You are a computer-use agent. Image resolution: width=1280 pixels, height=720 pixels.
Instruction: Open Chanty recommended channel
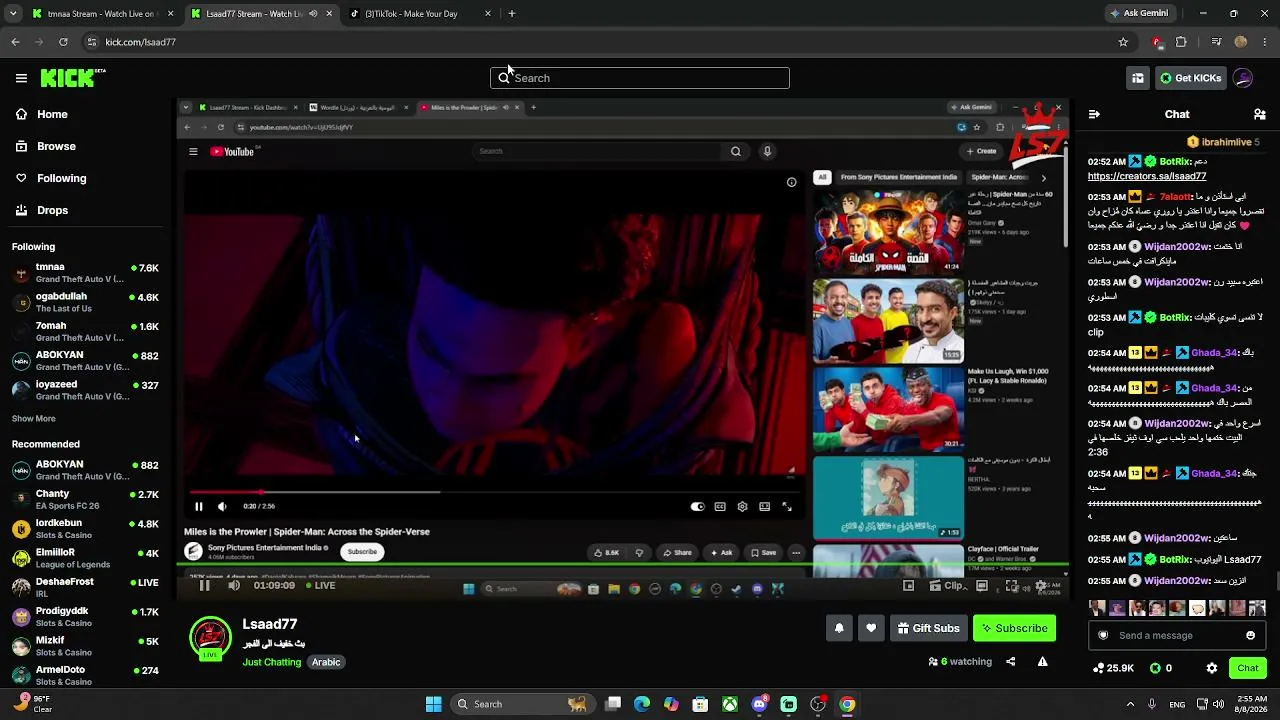click(86, 500)
